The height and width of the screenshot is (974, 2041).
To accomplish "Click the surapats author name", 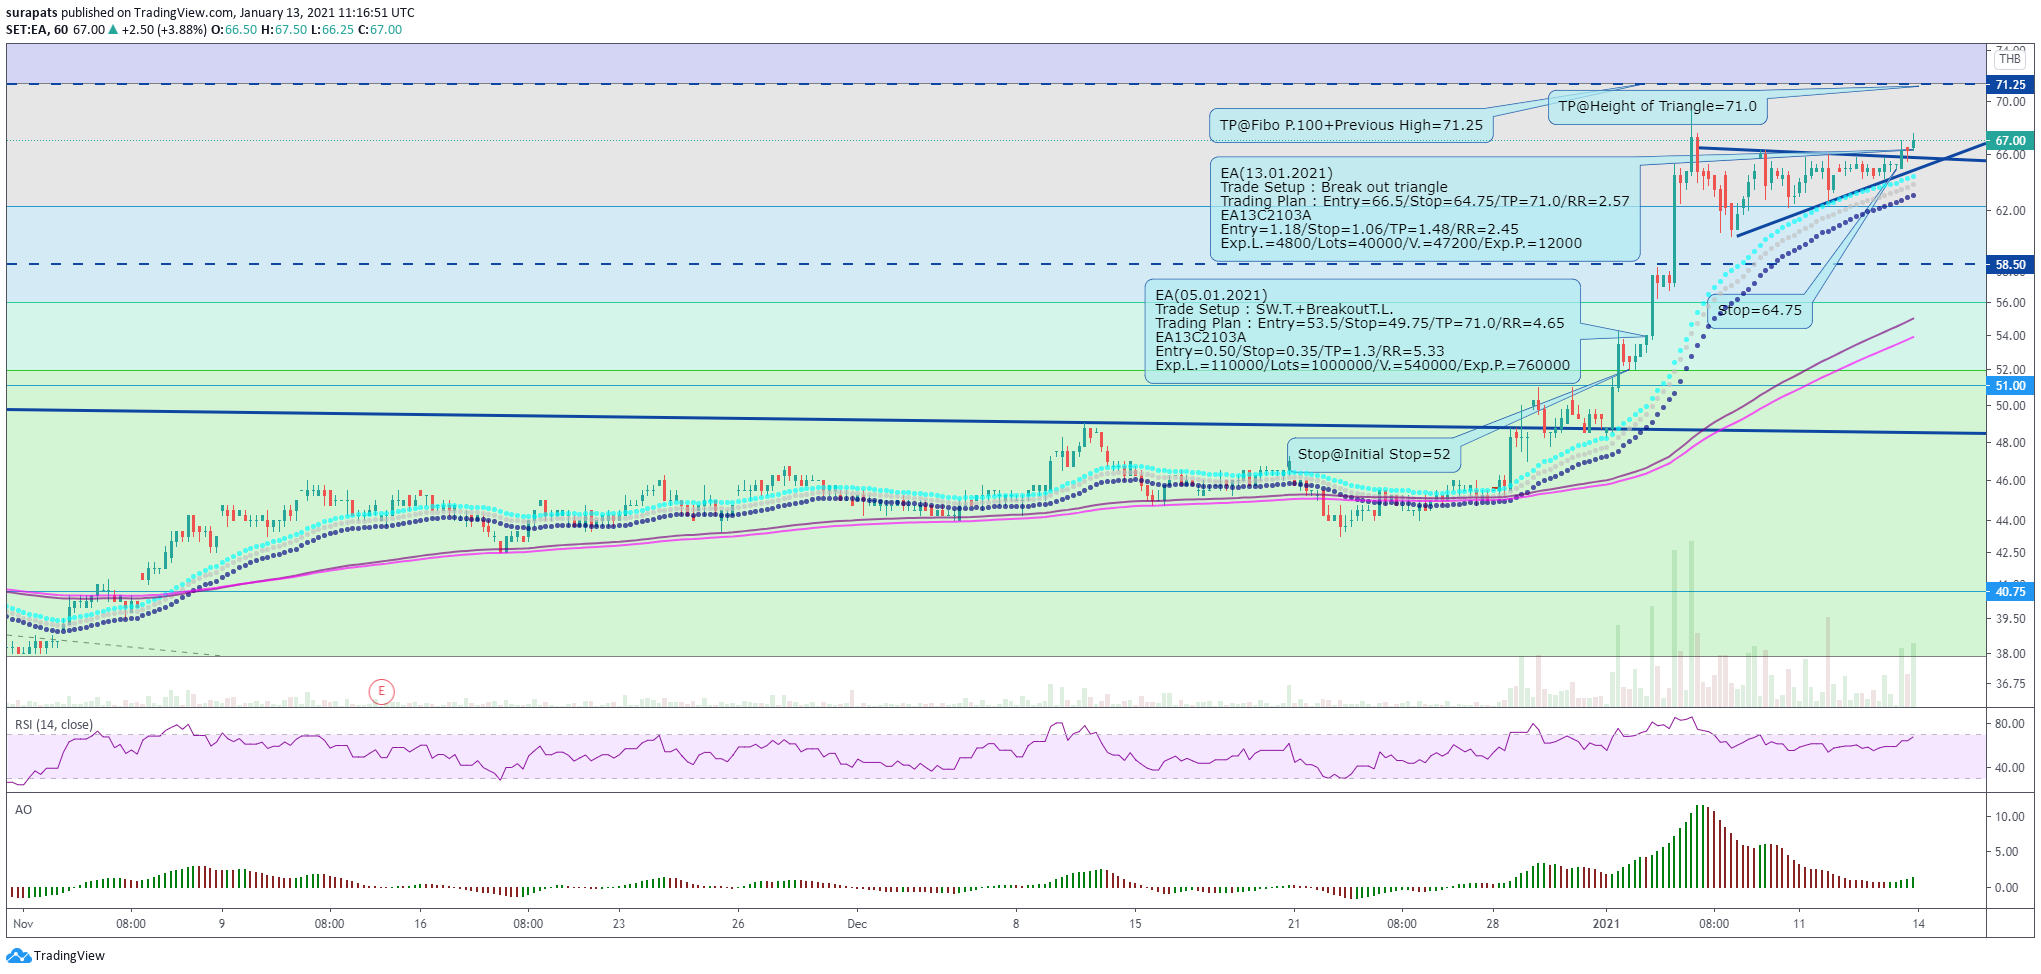I will click(x=32, y=13).
